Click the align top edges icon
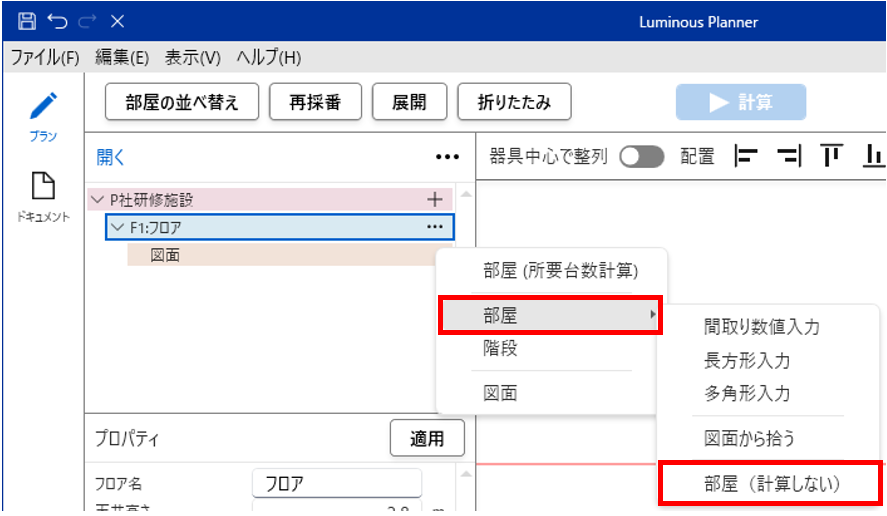The width and height of the screenshot is (887, 516). point(831,156)
